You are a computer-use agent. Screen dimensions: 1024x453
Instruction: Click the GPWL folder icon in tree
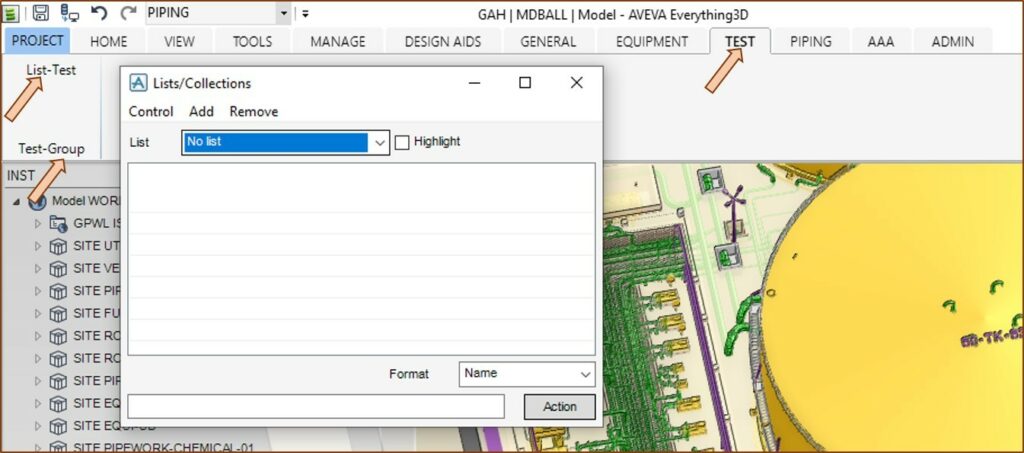[x=58, y=224]
